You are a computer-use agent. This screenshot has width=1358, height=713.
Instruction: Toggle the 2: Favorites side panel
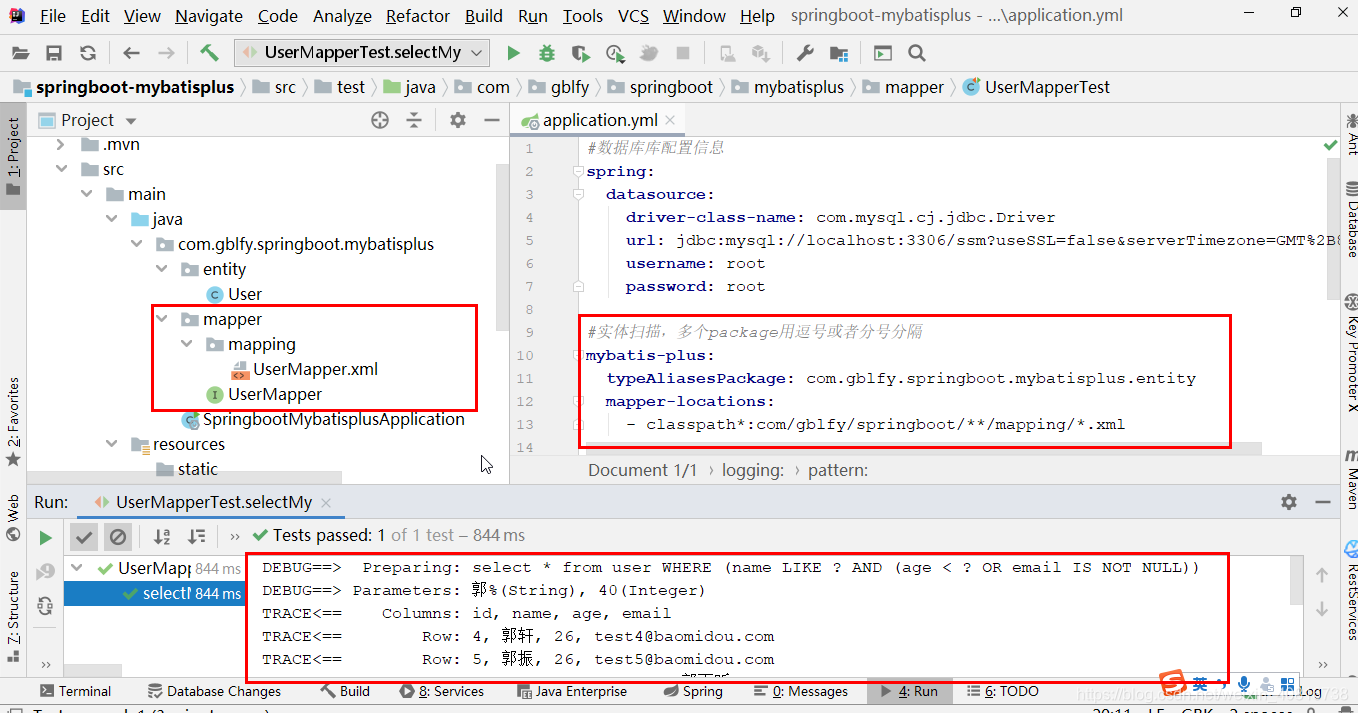13,420
